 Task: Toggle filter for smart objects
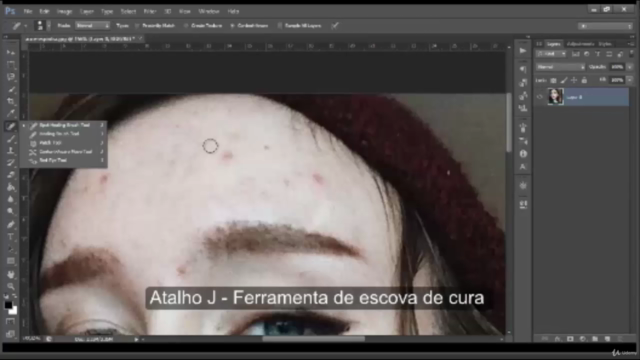click(x=620, y=54)
